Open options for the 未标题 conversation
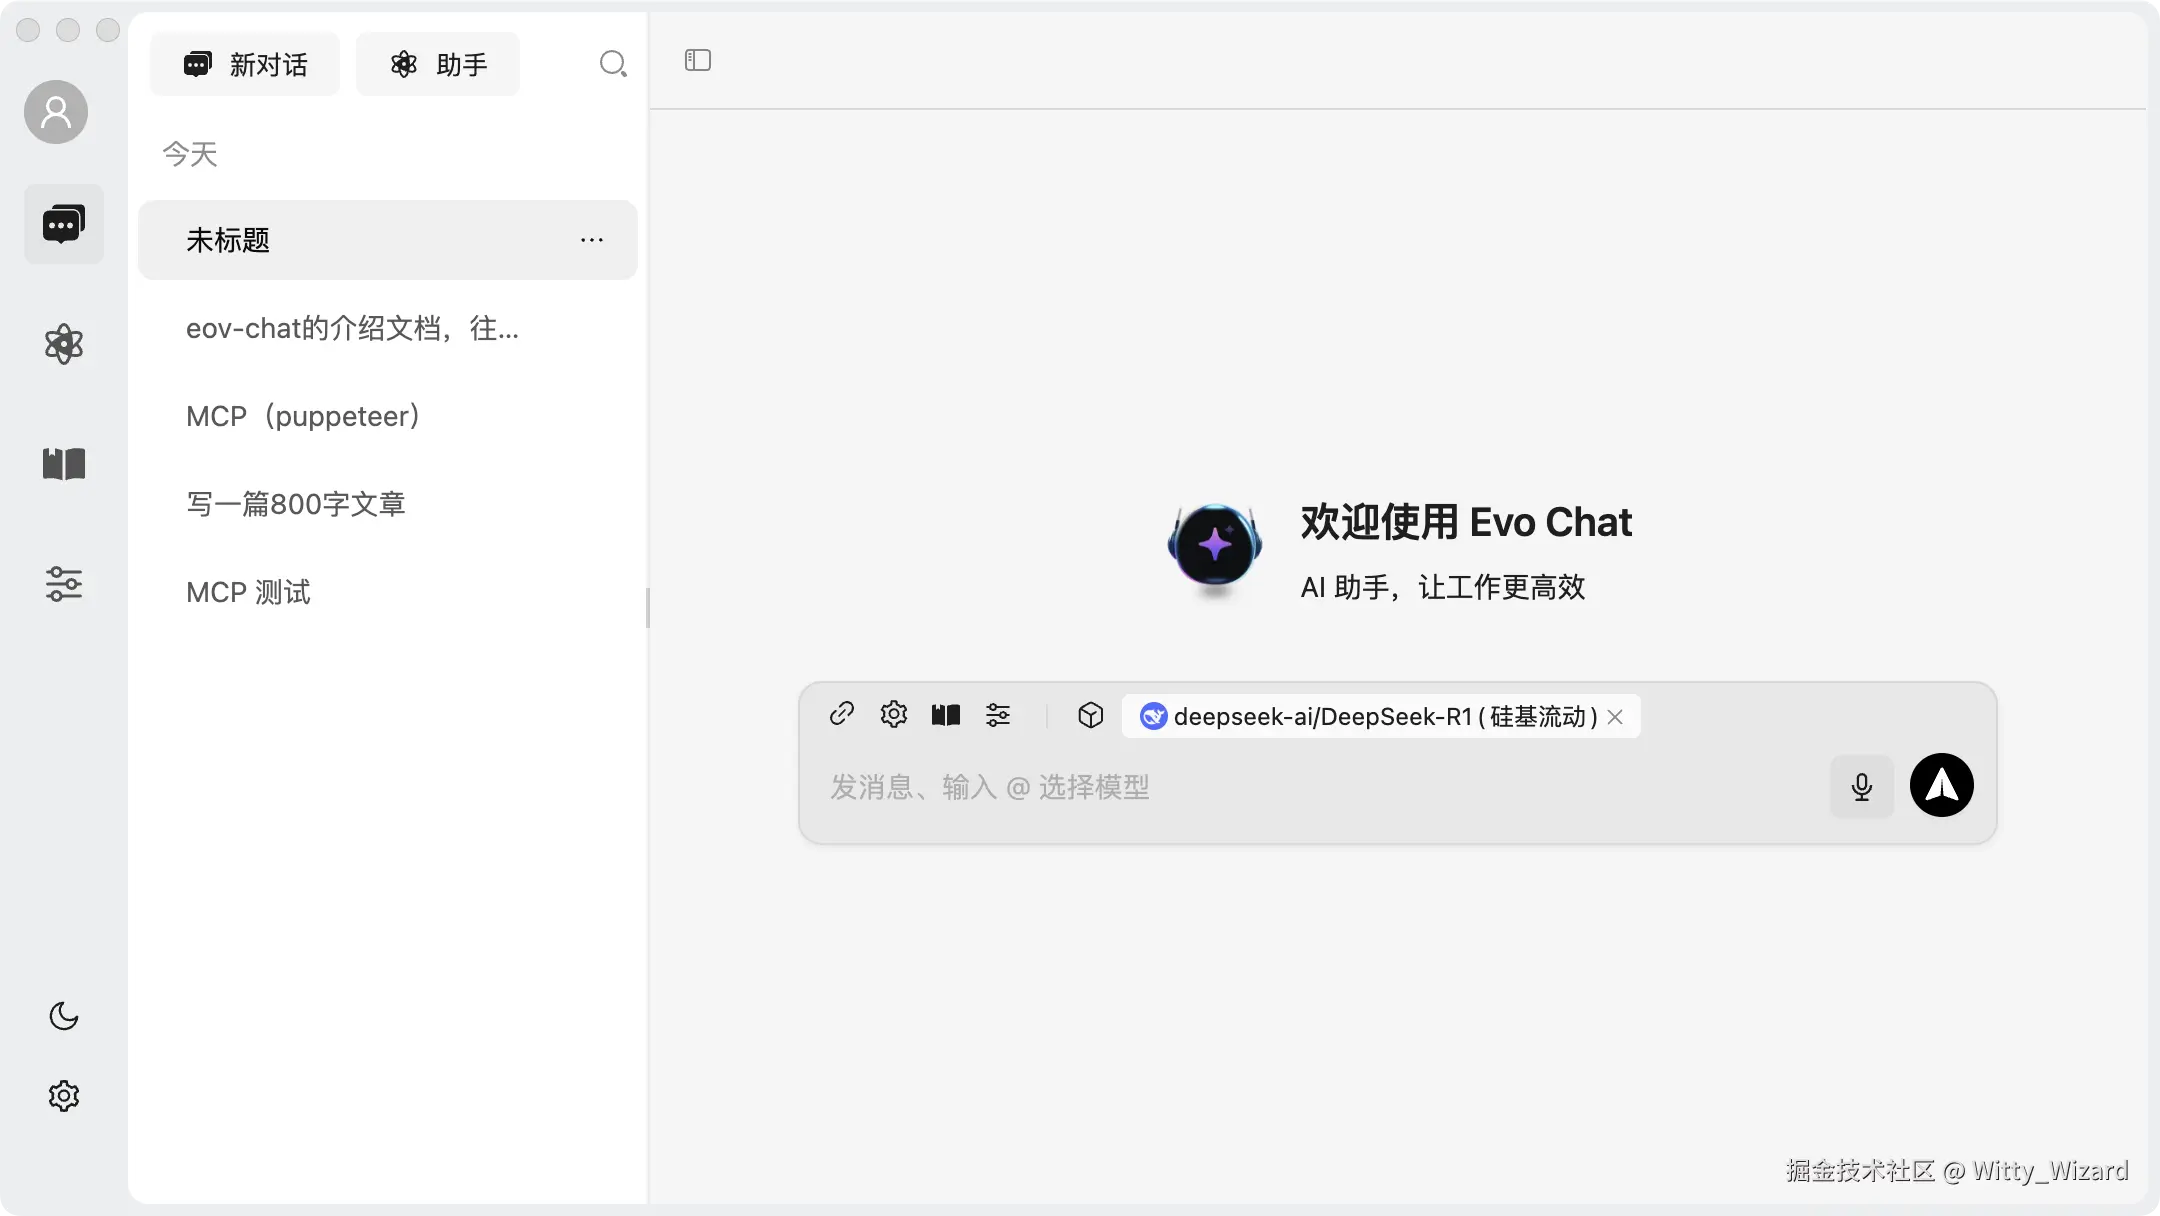The image size is (2160, 1216). pos(592,240)
